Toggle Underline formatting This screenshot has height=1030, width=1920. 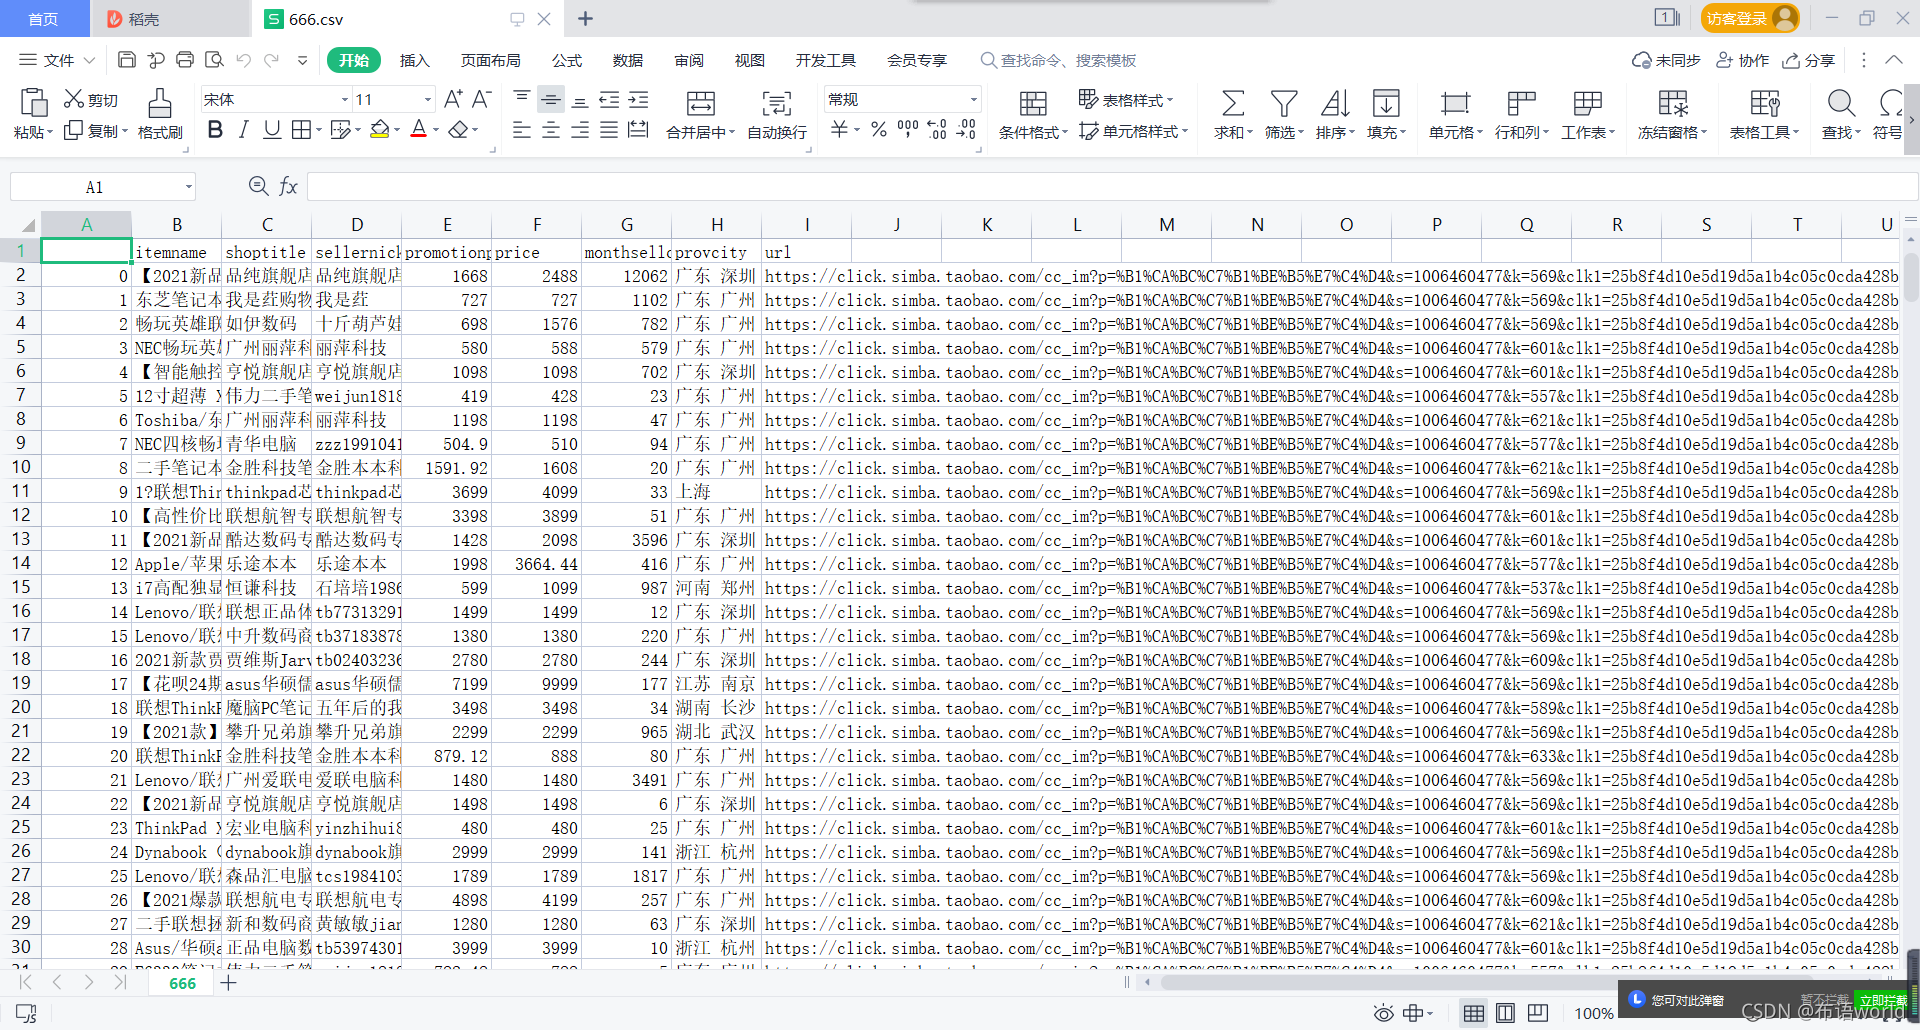coord(272,129)
